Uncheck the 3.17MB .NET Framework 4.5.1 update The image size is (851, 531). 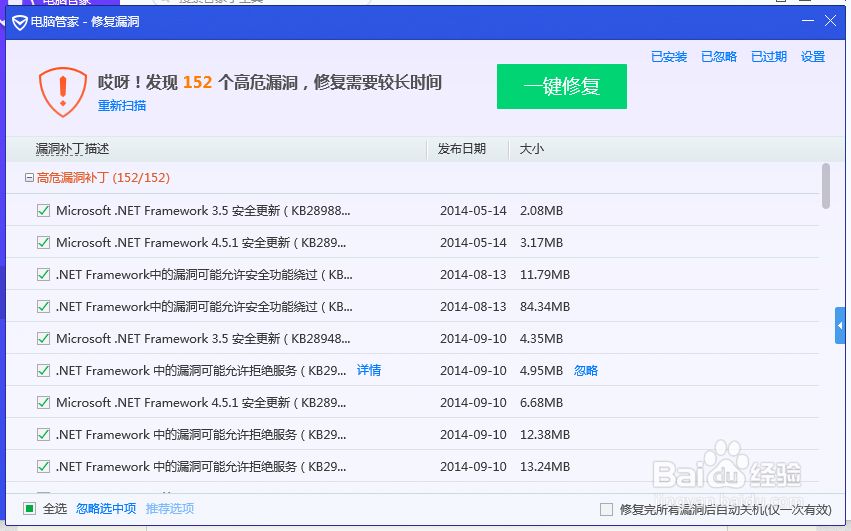43,243
